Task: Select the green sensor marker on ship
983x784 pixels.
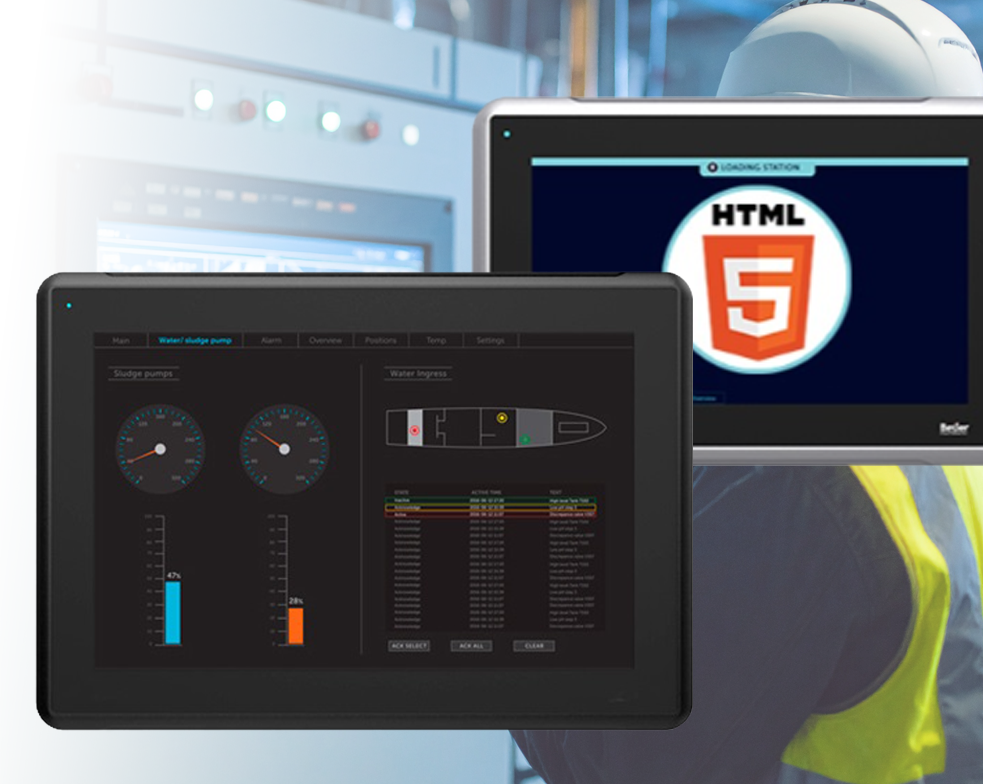Action: 525,439
